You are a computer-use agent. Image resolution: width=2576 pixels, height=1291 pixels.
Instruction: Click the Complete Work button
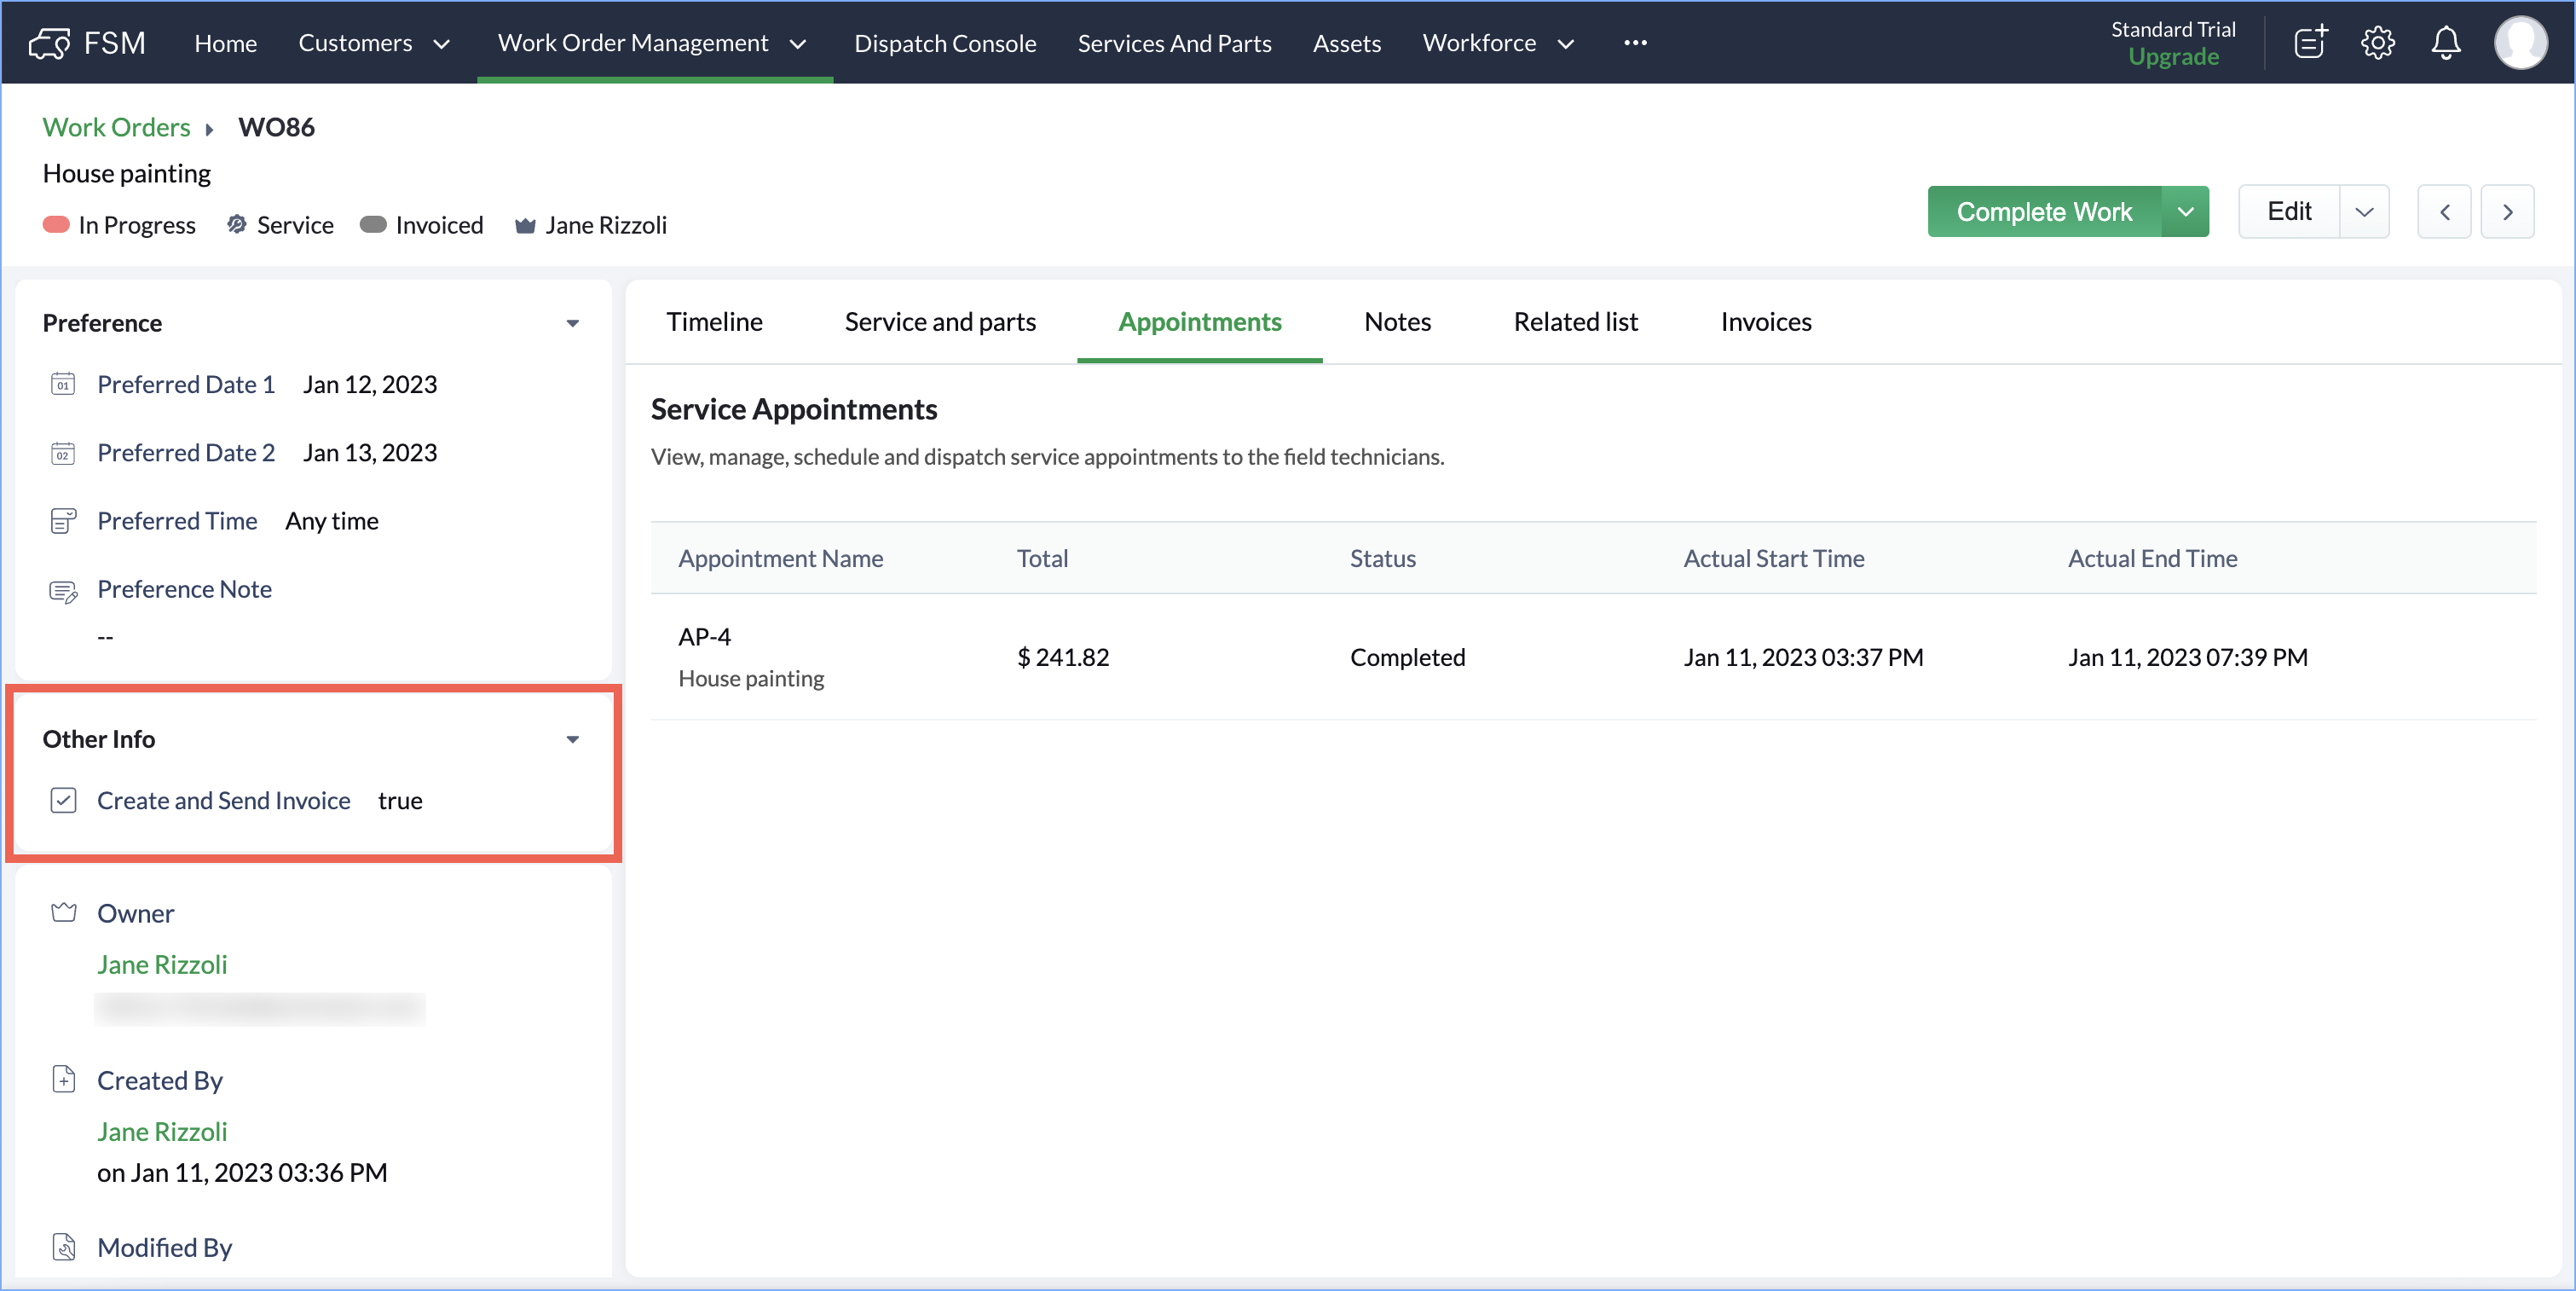coord(2043,212)
